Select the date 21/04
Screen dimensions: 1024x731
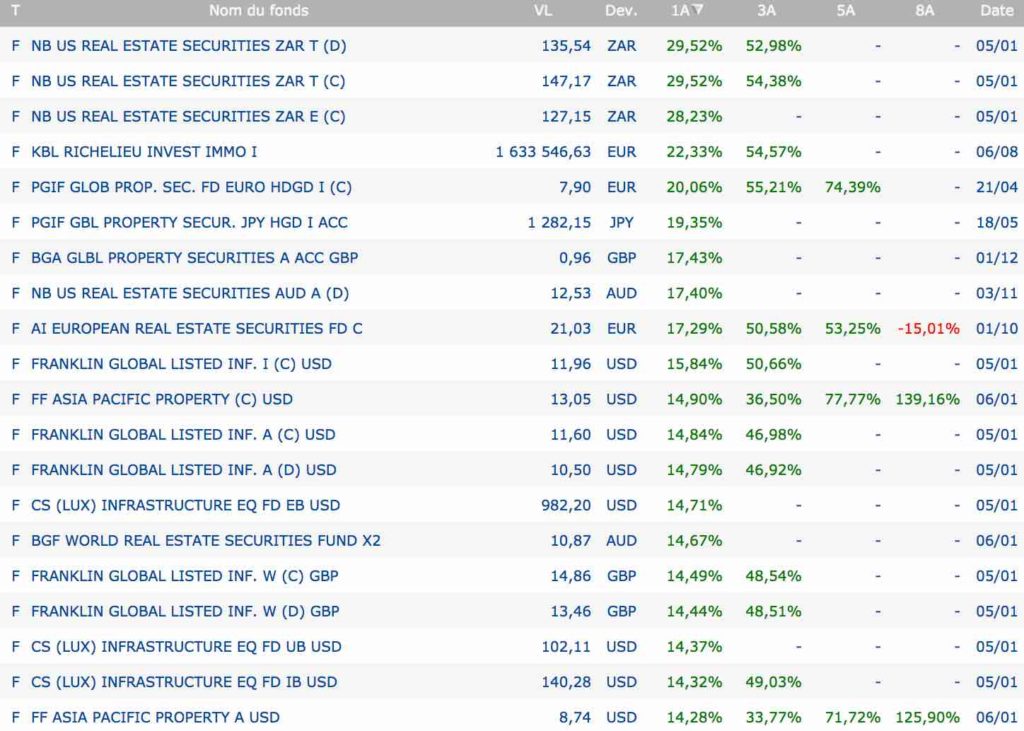[x=997, y=187]
